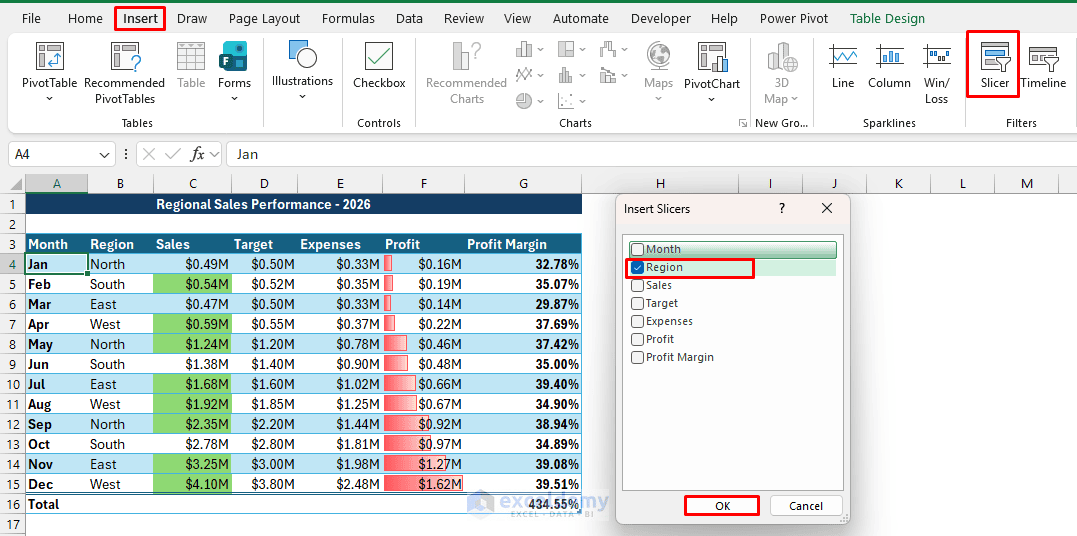Screen dimensions: 1077x536
Task: Select column C header
Action: coord(193,183)
